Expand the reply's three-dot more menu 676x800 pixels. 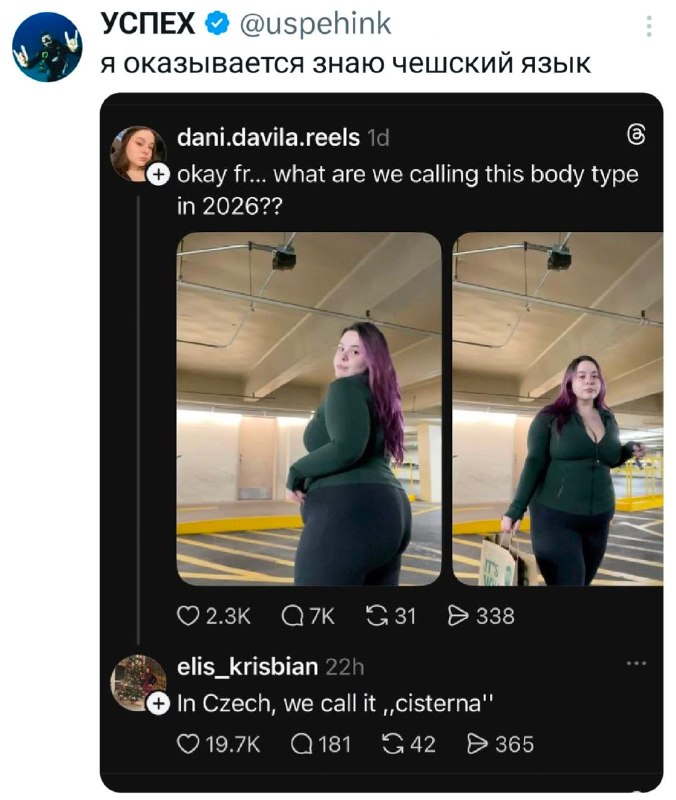[x=635, y=664]
